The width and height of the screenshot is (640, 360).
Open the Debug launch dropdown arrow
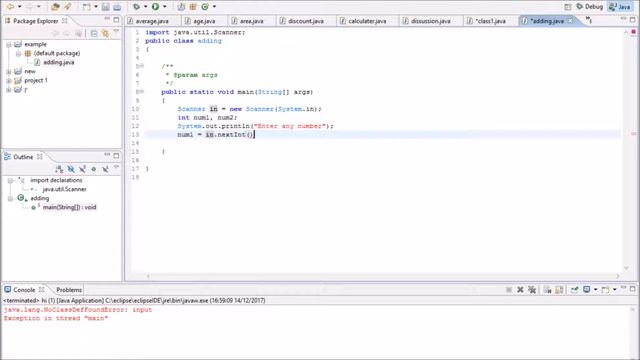[145, 7]
